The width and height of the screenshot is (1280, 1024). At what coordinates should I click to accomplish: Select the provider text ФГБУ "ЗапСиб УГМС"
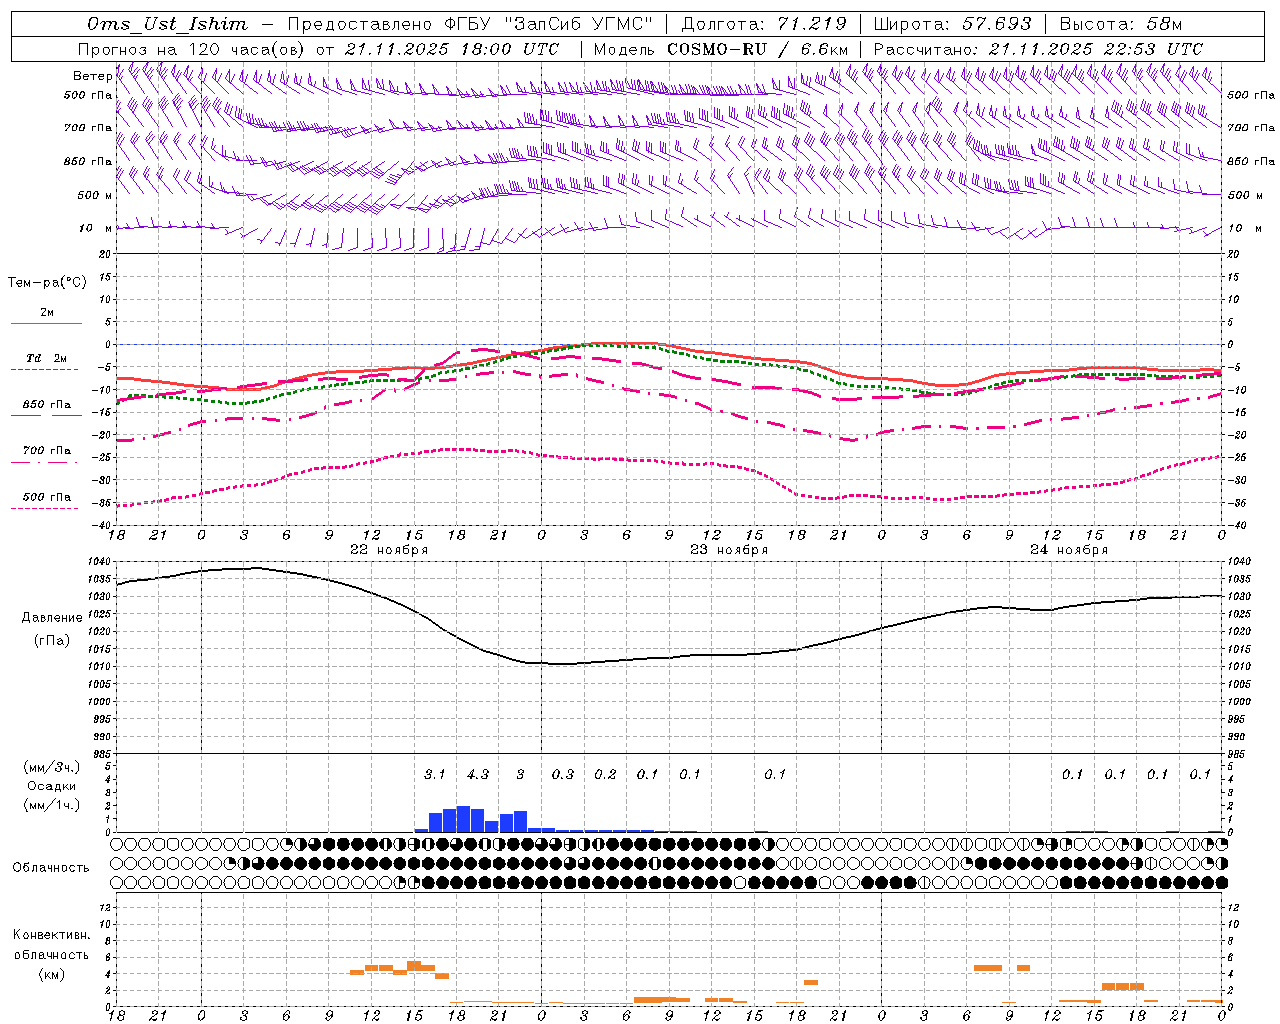click(548, 24)
